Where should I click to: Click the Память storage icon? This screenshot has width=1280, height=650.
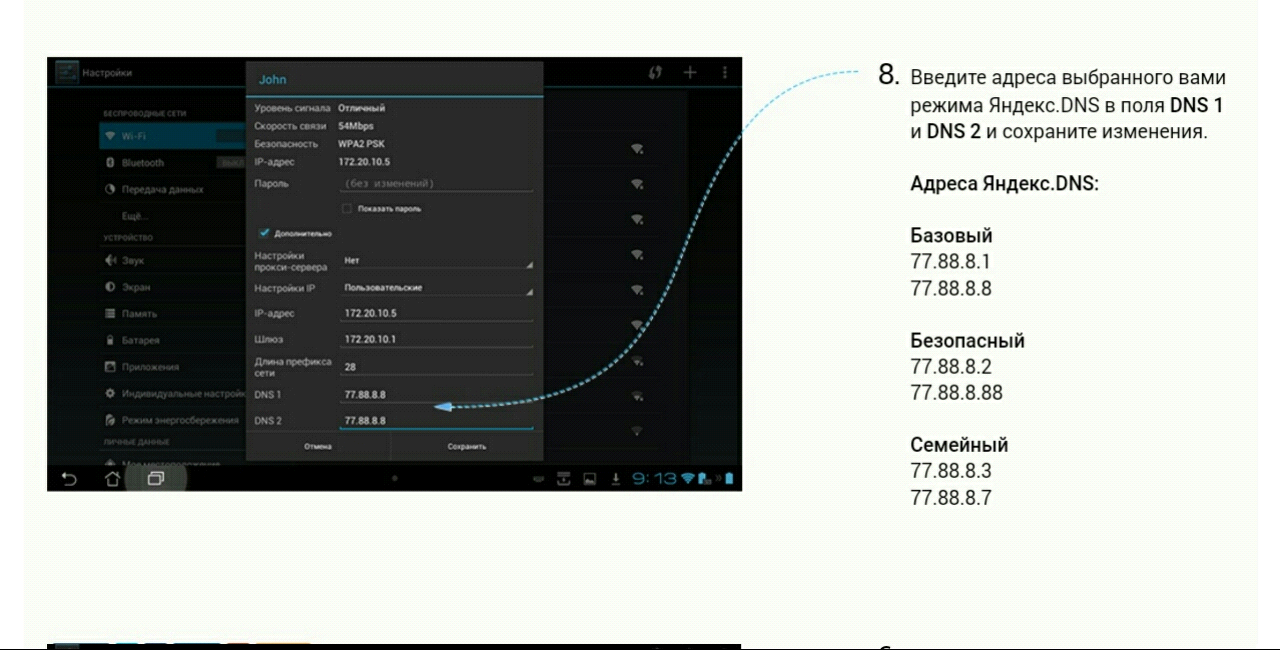point(111,314)
